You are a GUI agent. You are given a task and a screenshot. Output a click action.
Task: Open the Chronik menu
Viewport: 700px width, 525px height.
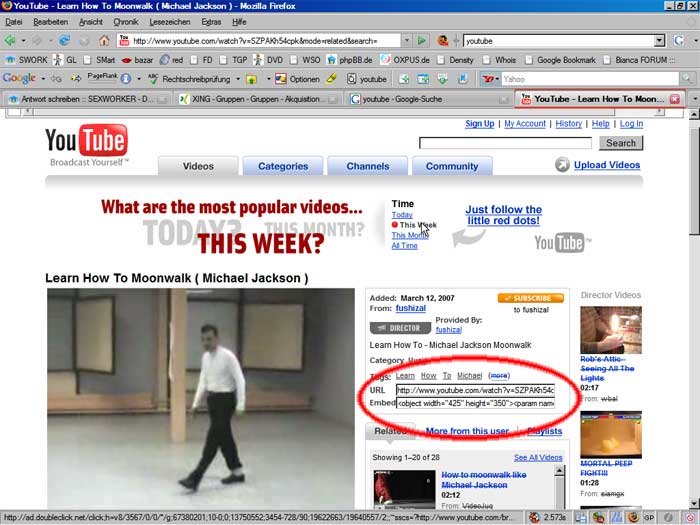click(x=125, y=22)
